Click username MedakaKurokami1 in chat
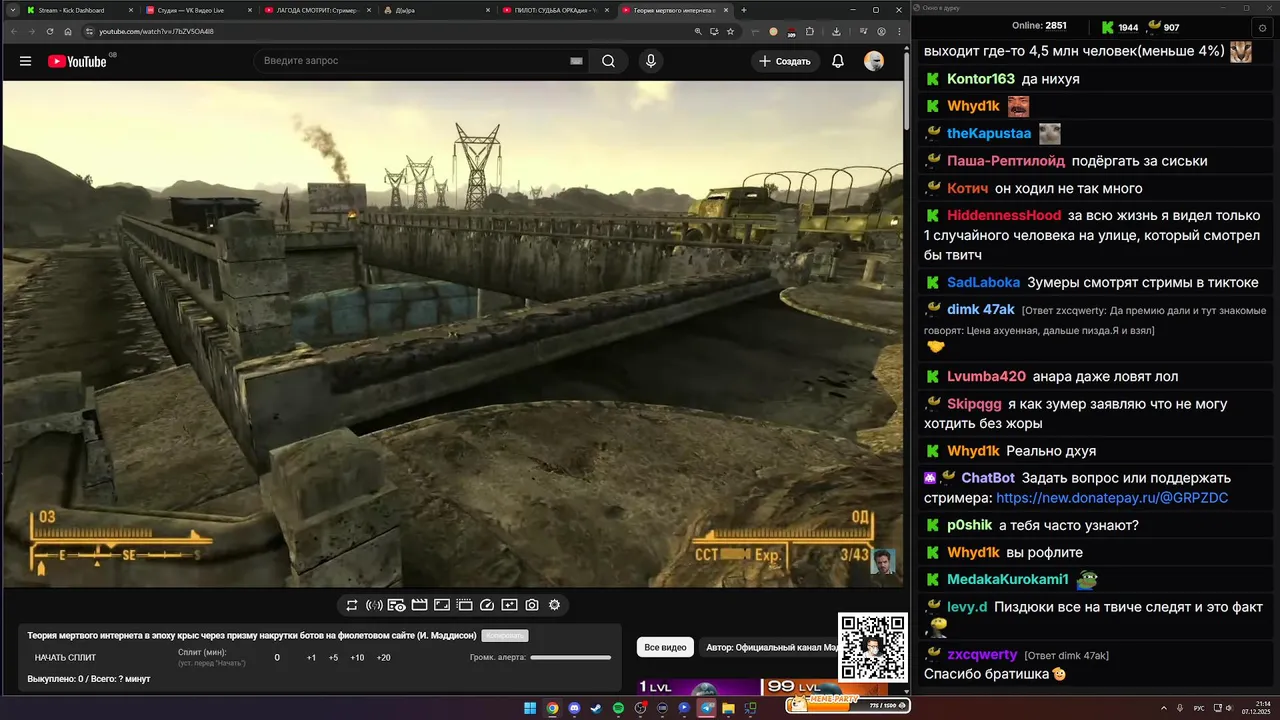The width and height of the screenshot is (1280, 720). [1008, 580]
